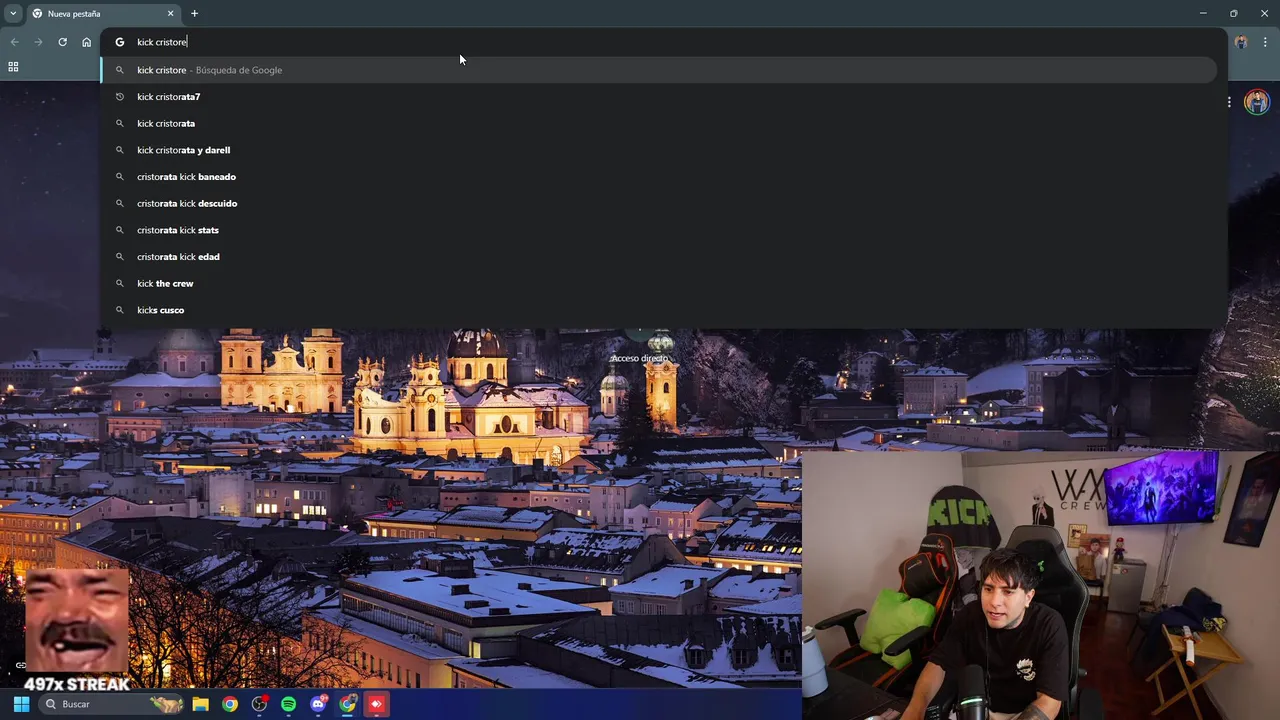Open the apps grid in bookmarks bar
This screenshot has width=1280, height=720.
[13, 67]
